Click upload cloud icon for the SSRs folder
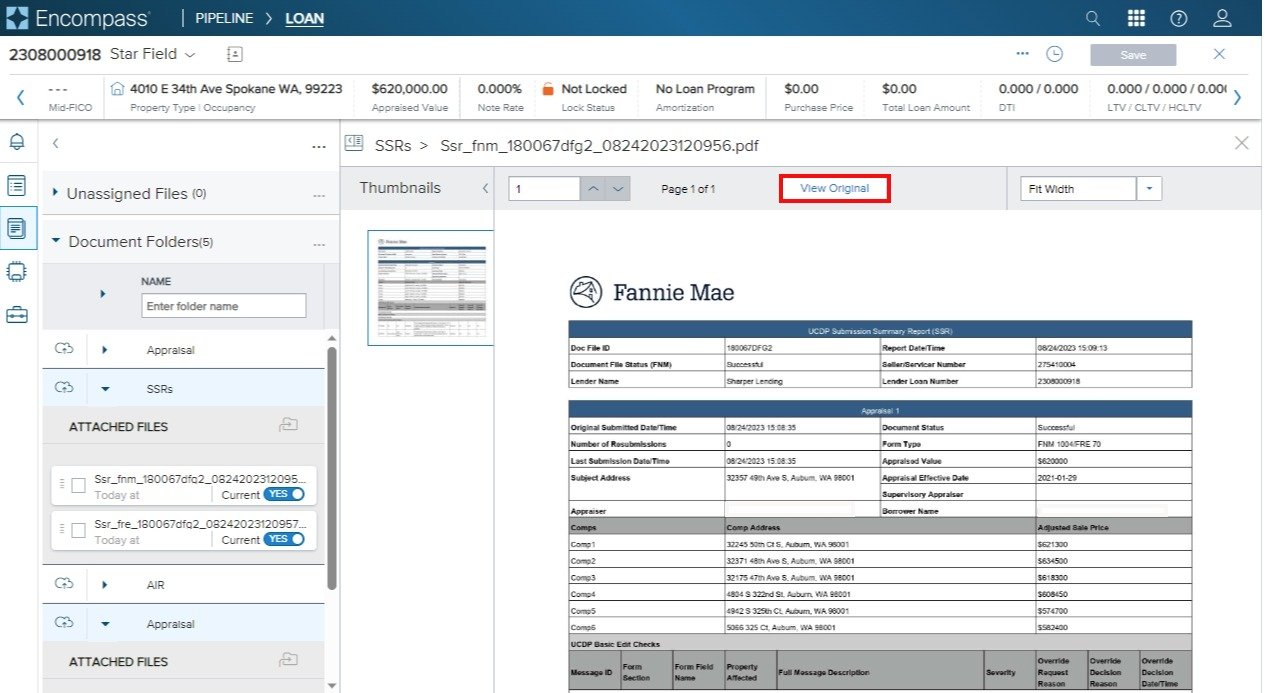Viewport: 1269px width, 693px height. 64,386
